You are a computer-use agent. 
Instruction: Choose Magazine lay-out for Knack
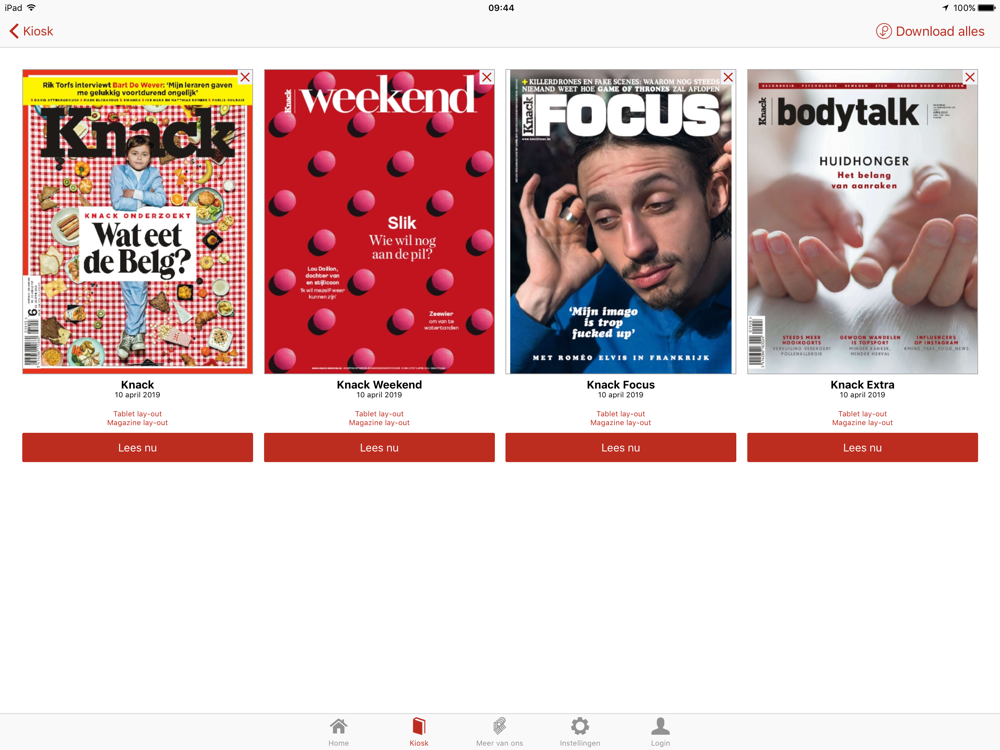pos(138,423)
